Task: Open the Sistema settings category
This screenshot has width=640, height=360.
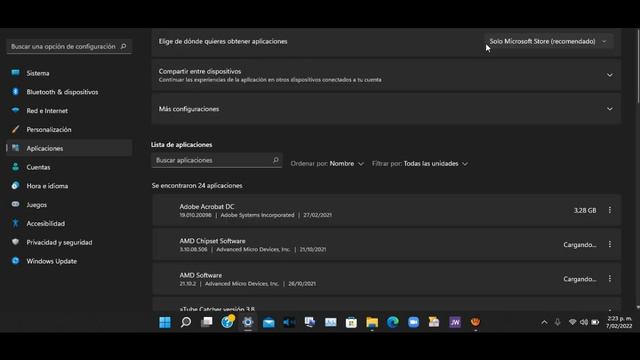Action: point(69,73)
